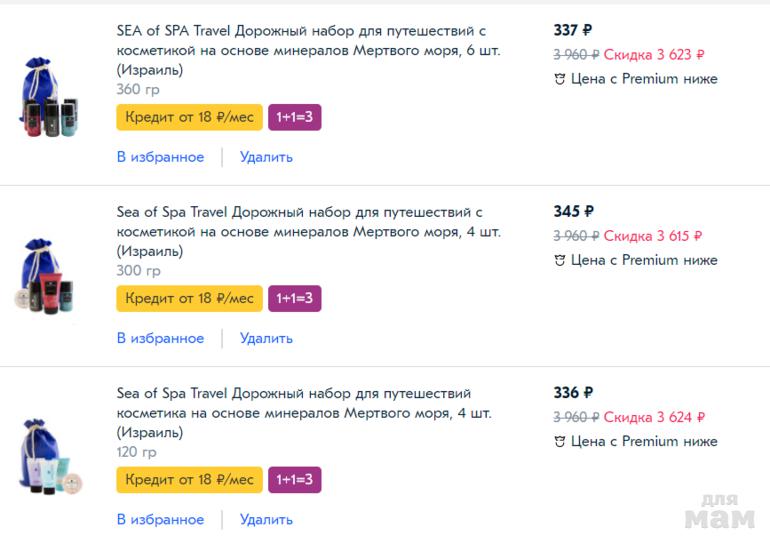Click credit badge on the 120 гр item
The height and width of the screenshot is (543, 770).
coord(189,480)
